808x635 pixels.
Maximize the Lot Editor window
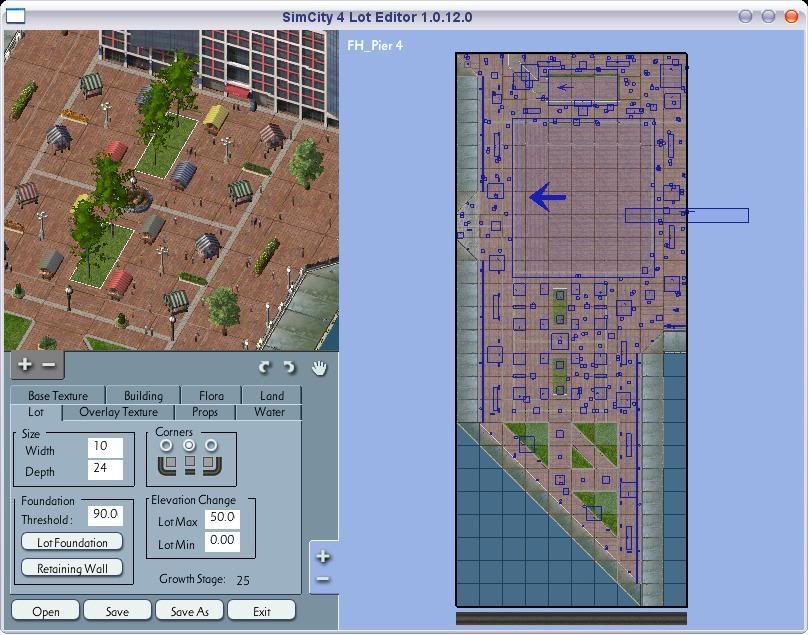(768, 16)
